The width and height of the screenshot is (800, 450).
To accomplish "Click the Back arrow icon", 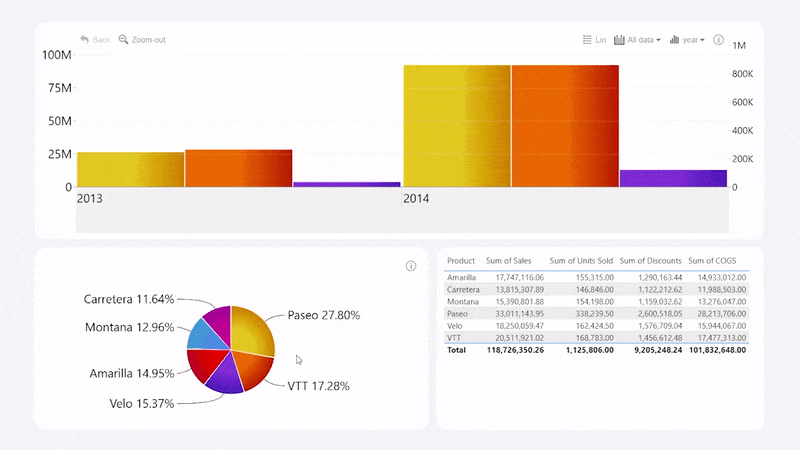I will [85, 39].
